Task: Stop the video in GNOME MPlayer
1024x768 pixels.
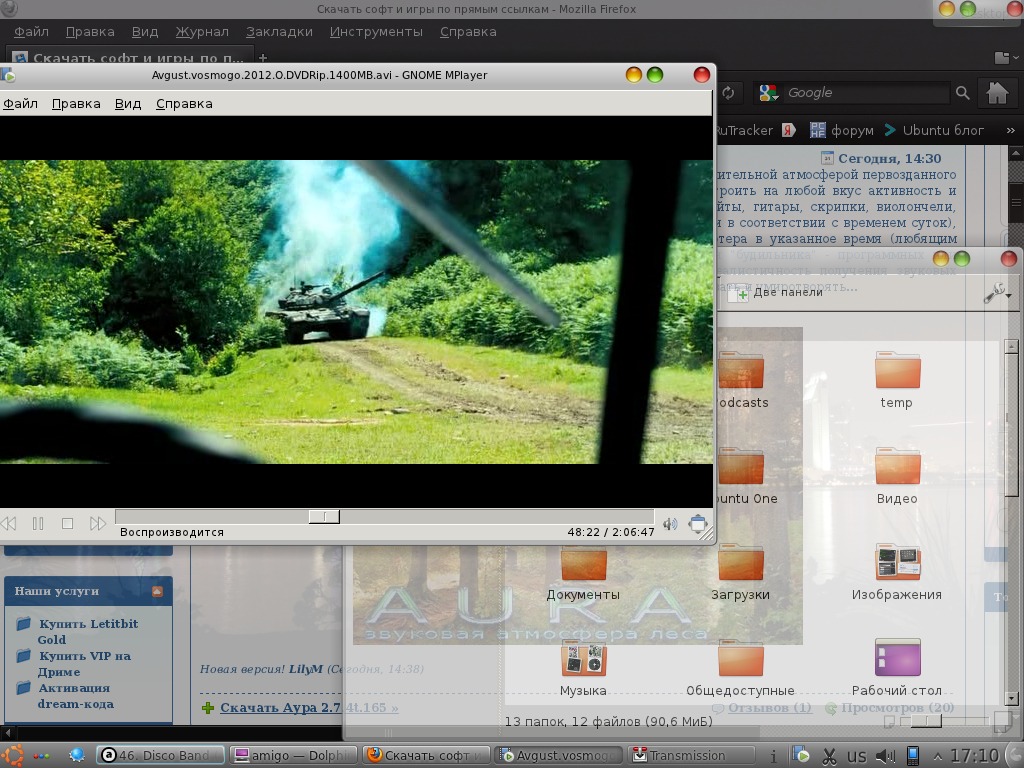Action: tap(67, 523)
